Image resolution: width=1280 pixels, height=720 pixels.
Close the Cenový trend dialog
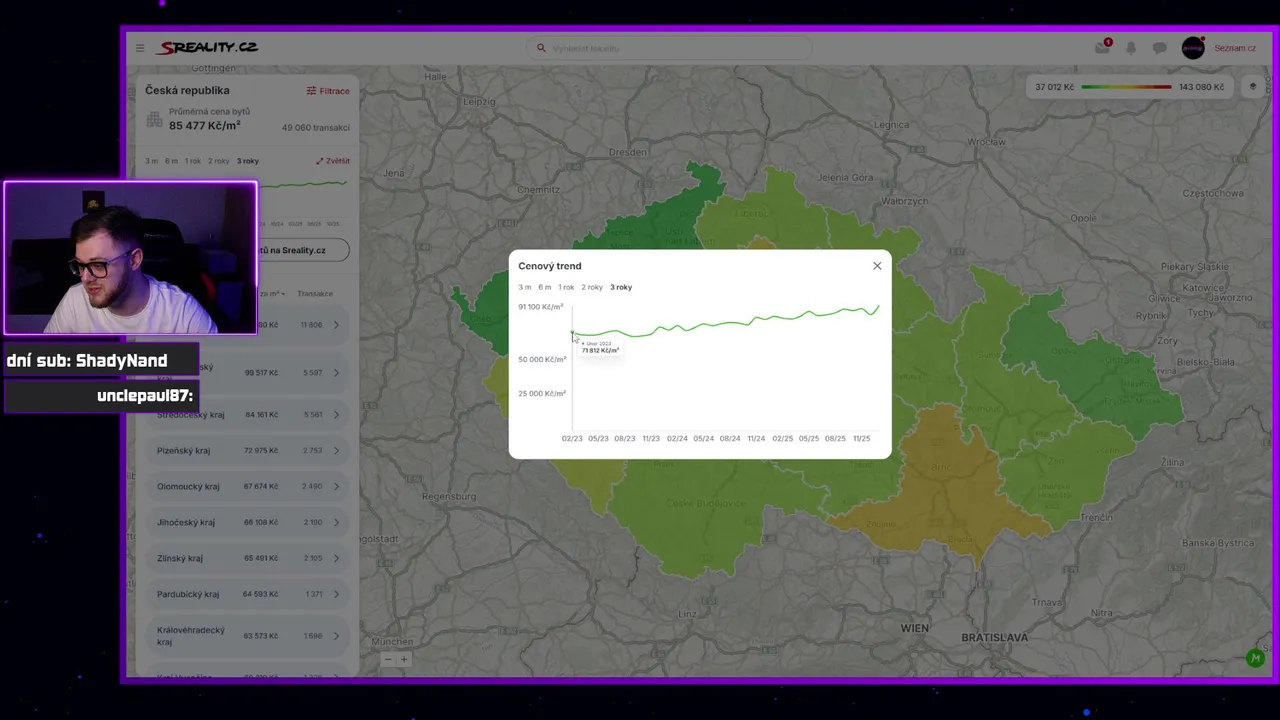tap(877, 266)
